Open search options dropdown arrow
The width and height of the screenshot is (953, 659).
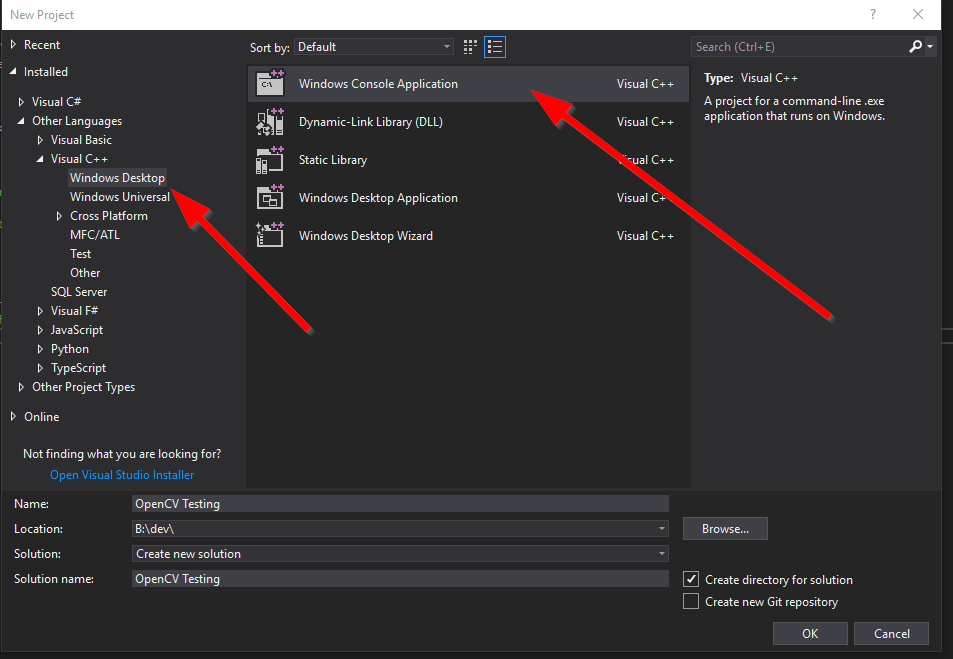(930, 47)
